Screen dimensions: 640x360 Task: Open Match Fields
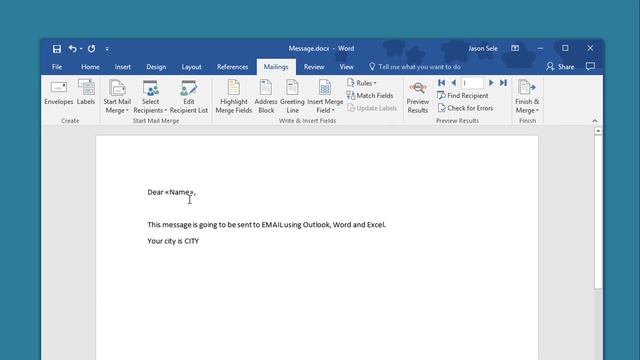(x=370, y=96)
